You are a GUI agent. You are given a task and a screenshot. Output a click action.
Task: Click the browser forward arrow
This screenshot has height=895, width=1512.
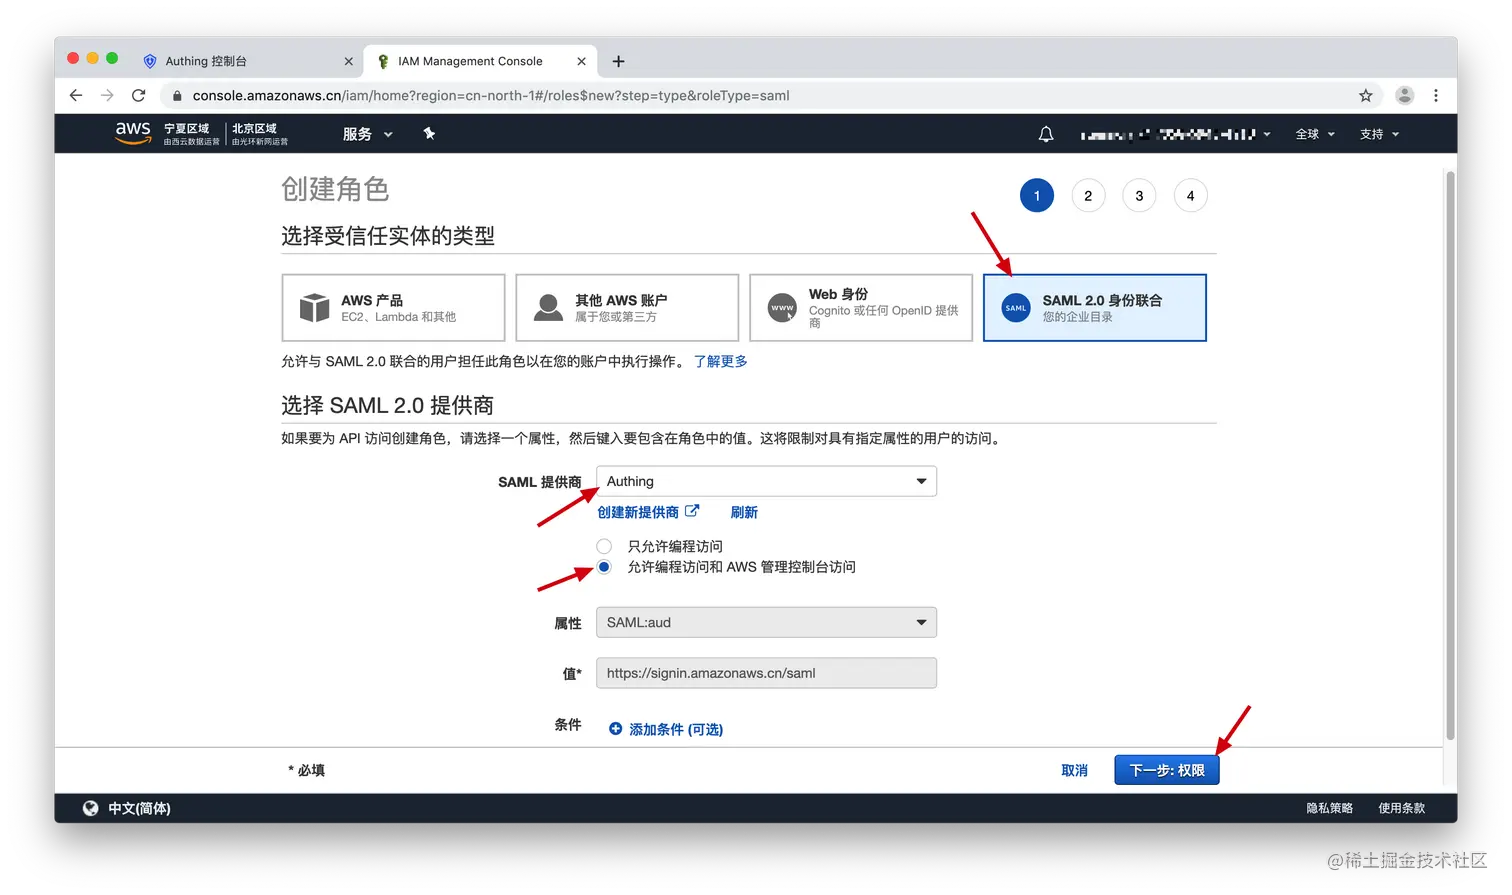tap(107, 95)
